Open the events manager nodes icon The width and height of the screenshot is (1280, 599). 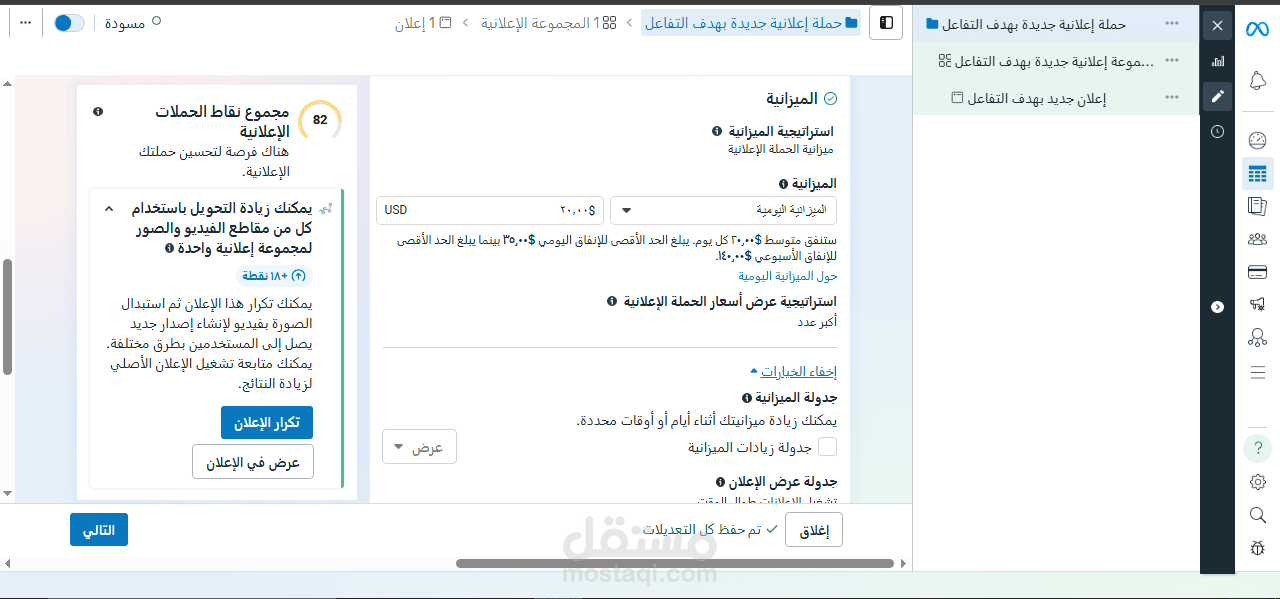(x=1257, y=338)
